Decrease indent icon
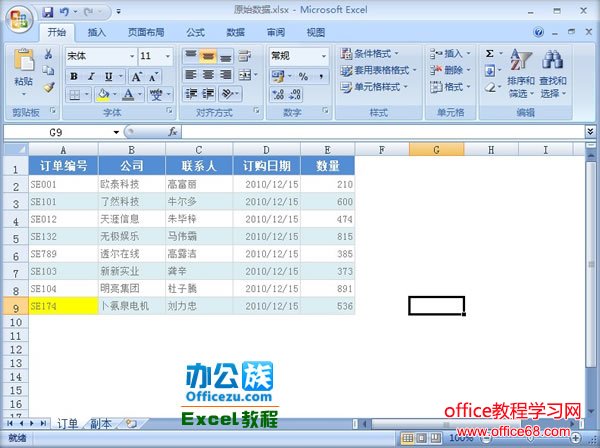The width and height of the screenshot is (600, 448). (190, 94)
